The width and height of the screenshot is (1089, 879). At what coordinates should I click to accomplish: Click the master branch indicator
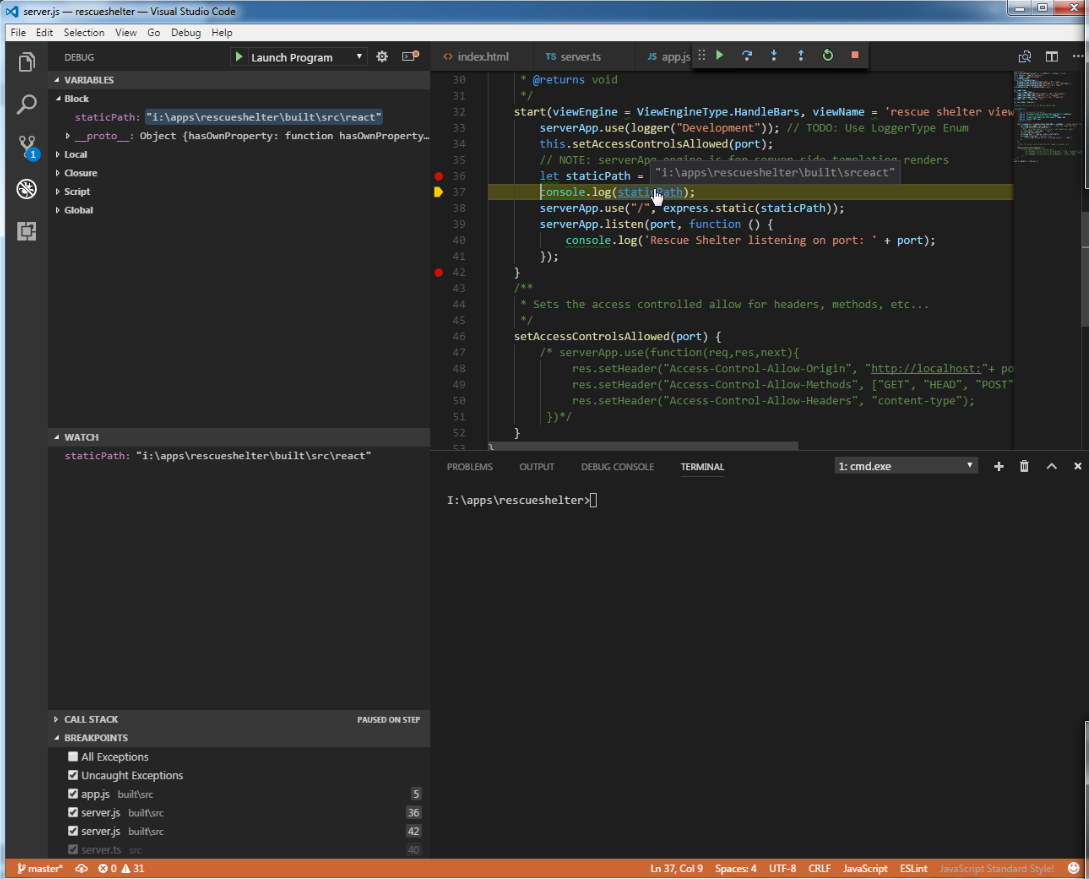tap(40, 869)
